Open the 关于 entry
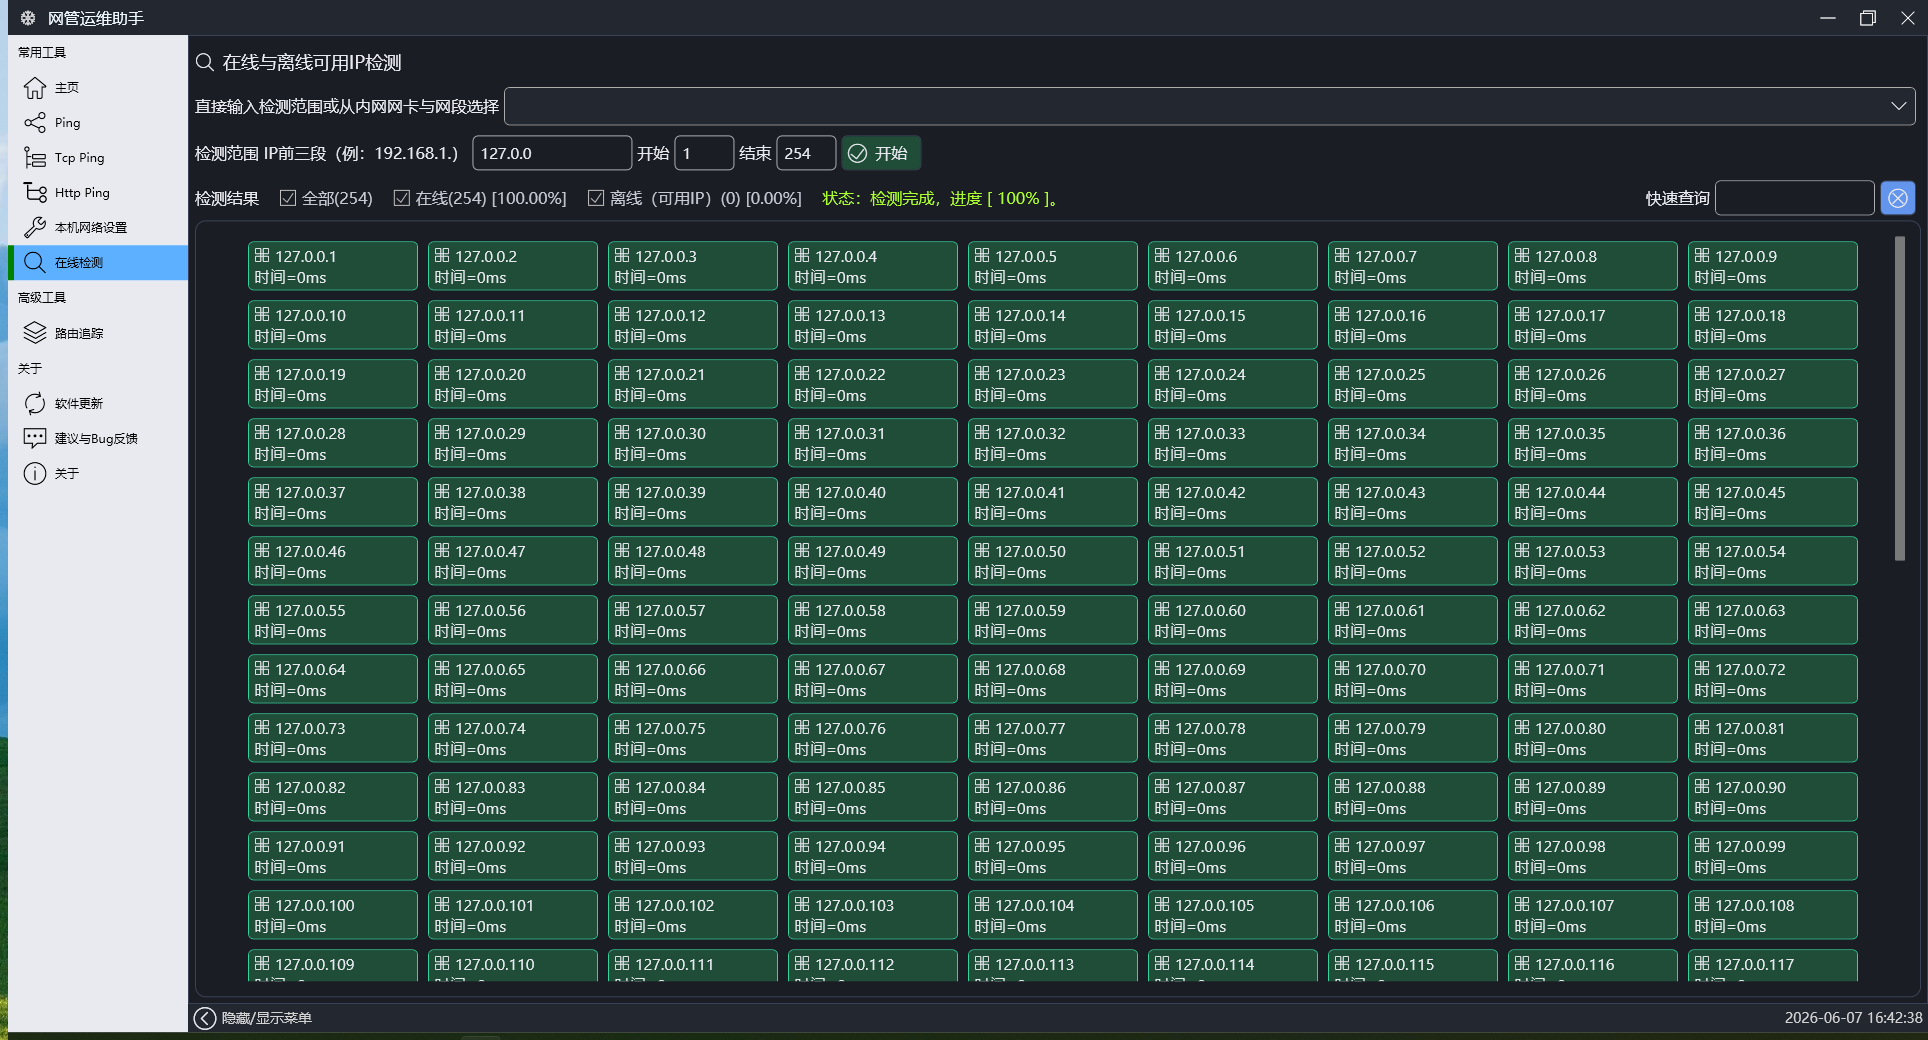Viewport: 1928px width, 1040px height. tap(98, 473)
